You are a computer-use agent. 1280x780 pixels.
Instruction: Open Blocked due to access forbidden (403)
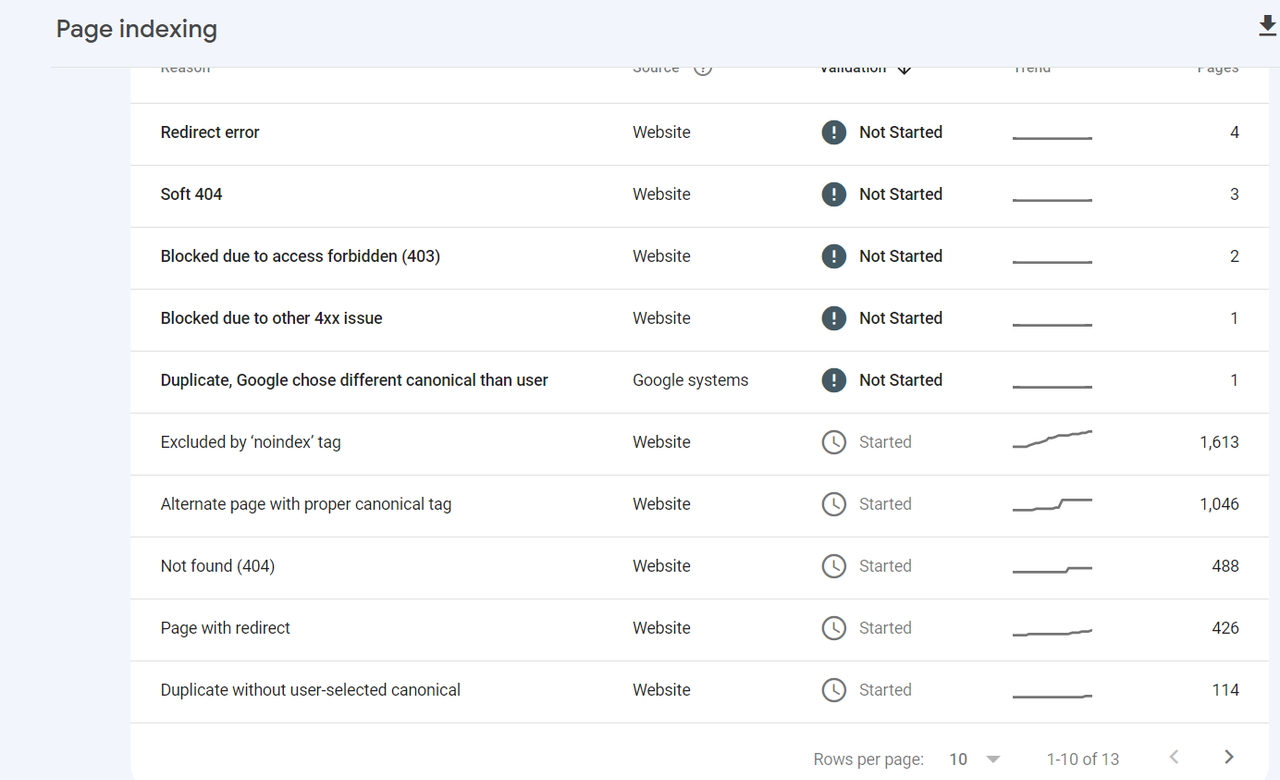(x=300, y=256)
